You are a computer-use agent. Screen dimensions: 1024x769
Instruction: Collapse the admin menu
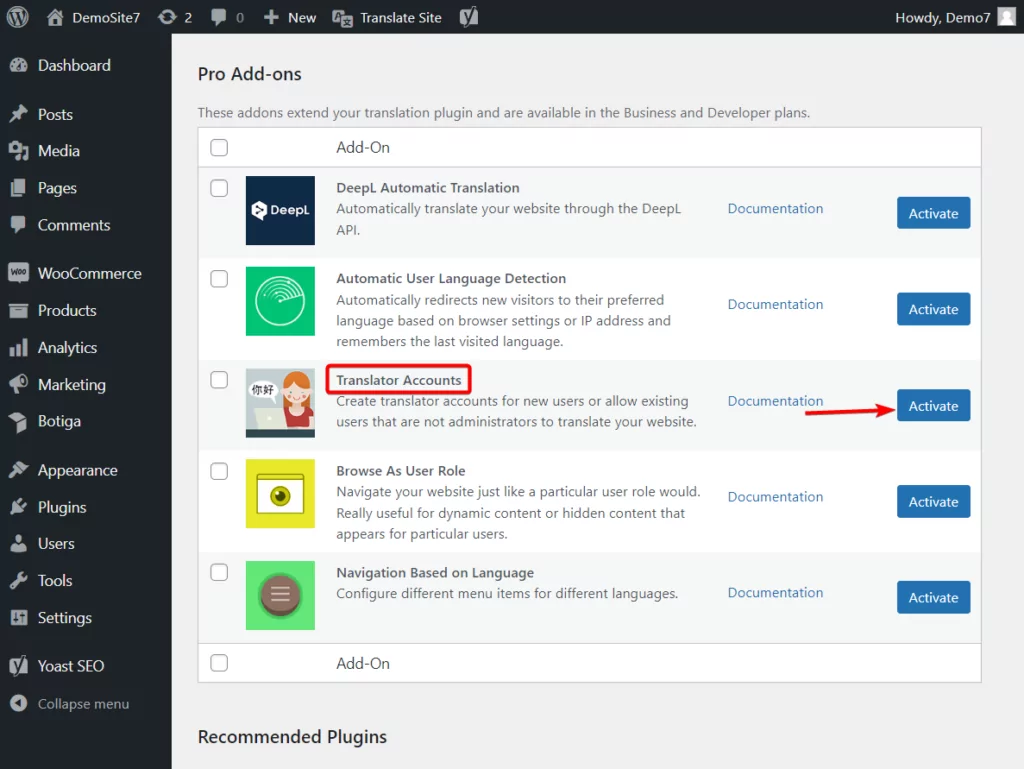tap(70, 704)
